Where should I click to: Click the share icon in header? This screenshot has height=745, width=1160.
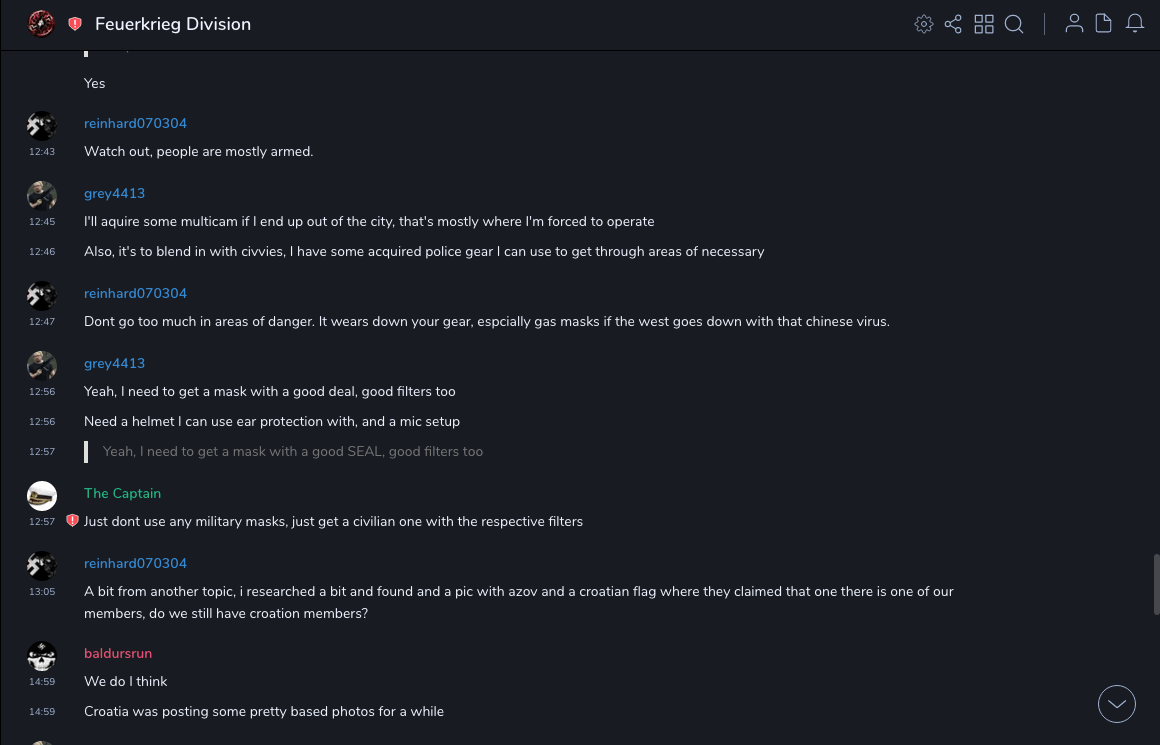point(953,24)
